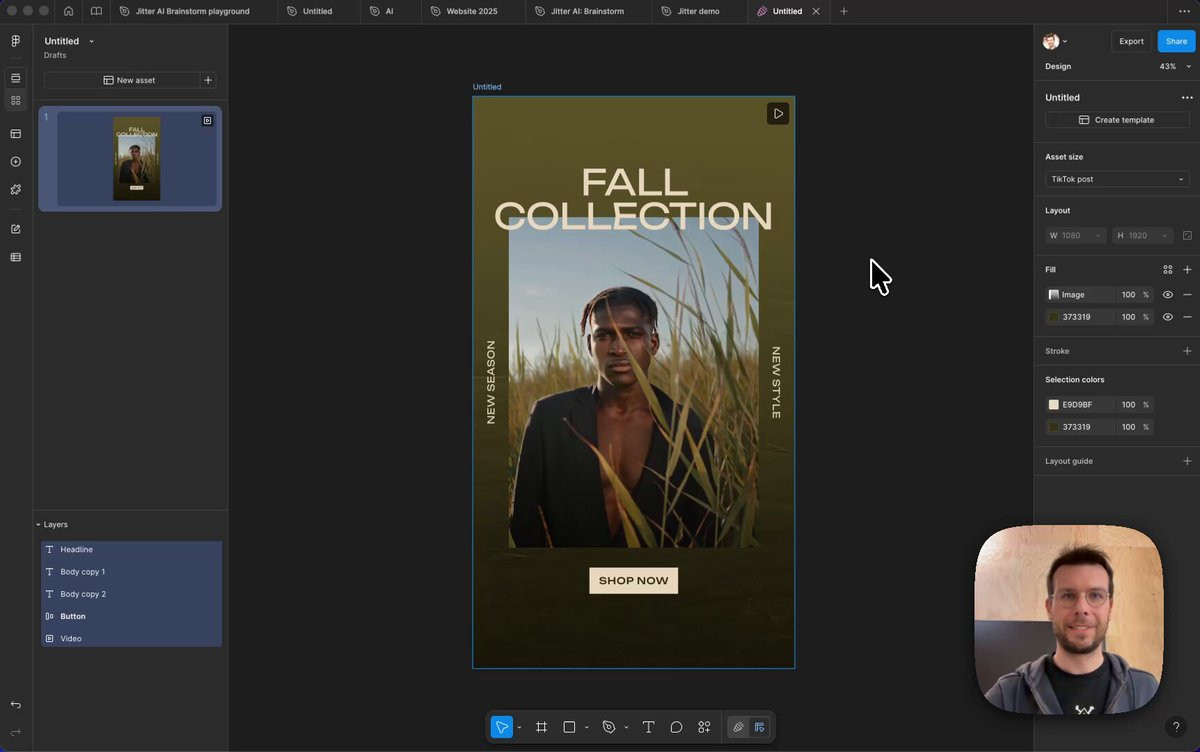Open the 43% zoom level dropdown

tap(1174, 66)
